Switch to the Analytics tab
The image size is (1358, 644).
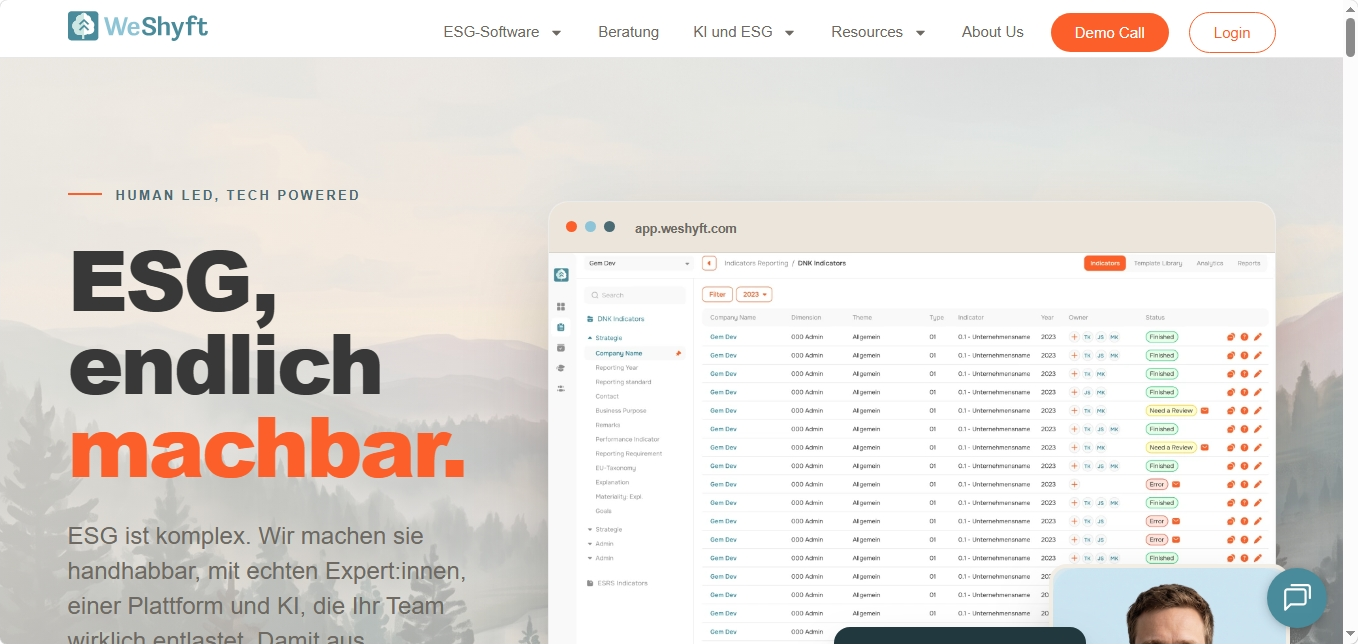coord(1210,263)
